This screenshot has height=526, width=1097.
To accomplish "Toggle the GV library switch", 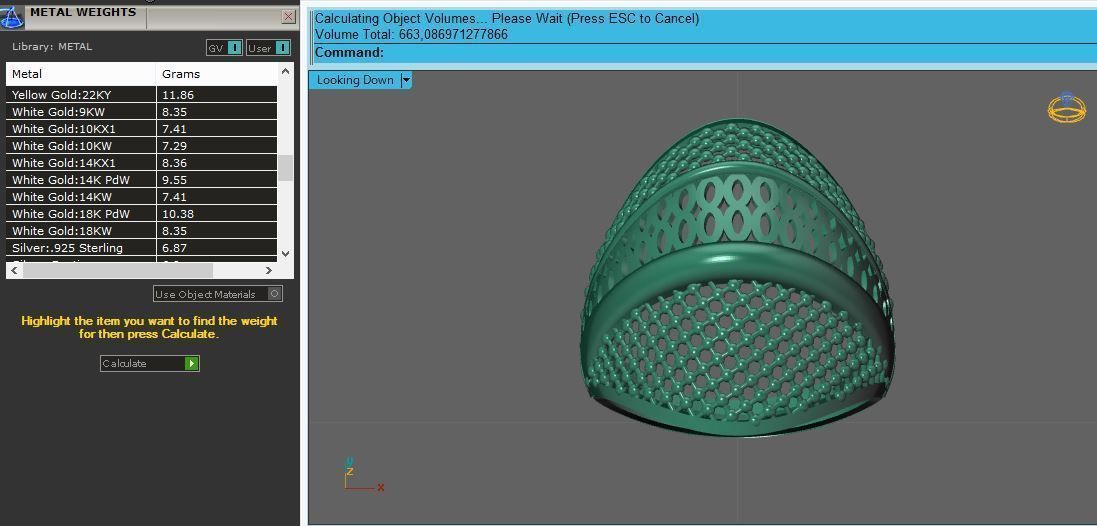I will 225,48.
